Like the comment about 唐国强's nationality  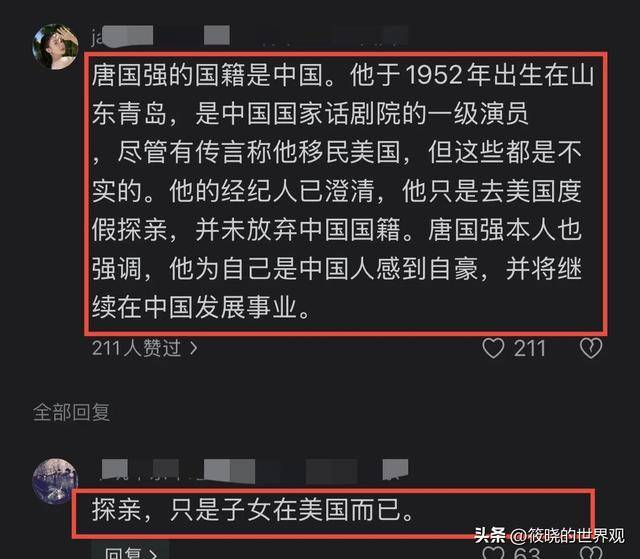pyautogui.click(x=493, y=349)
